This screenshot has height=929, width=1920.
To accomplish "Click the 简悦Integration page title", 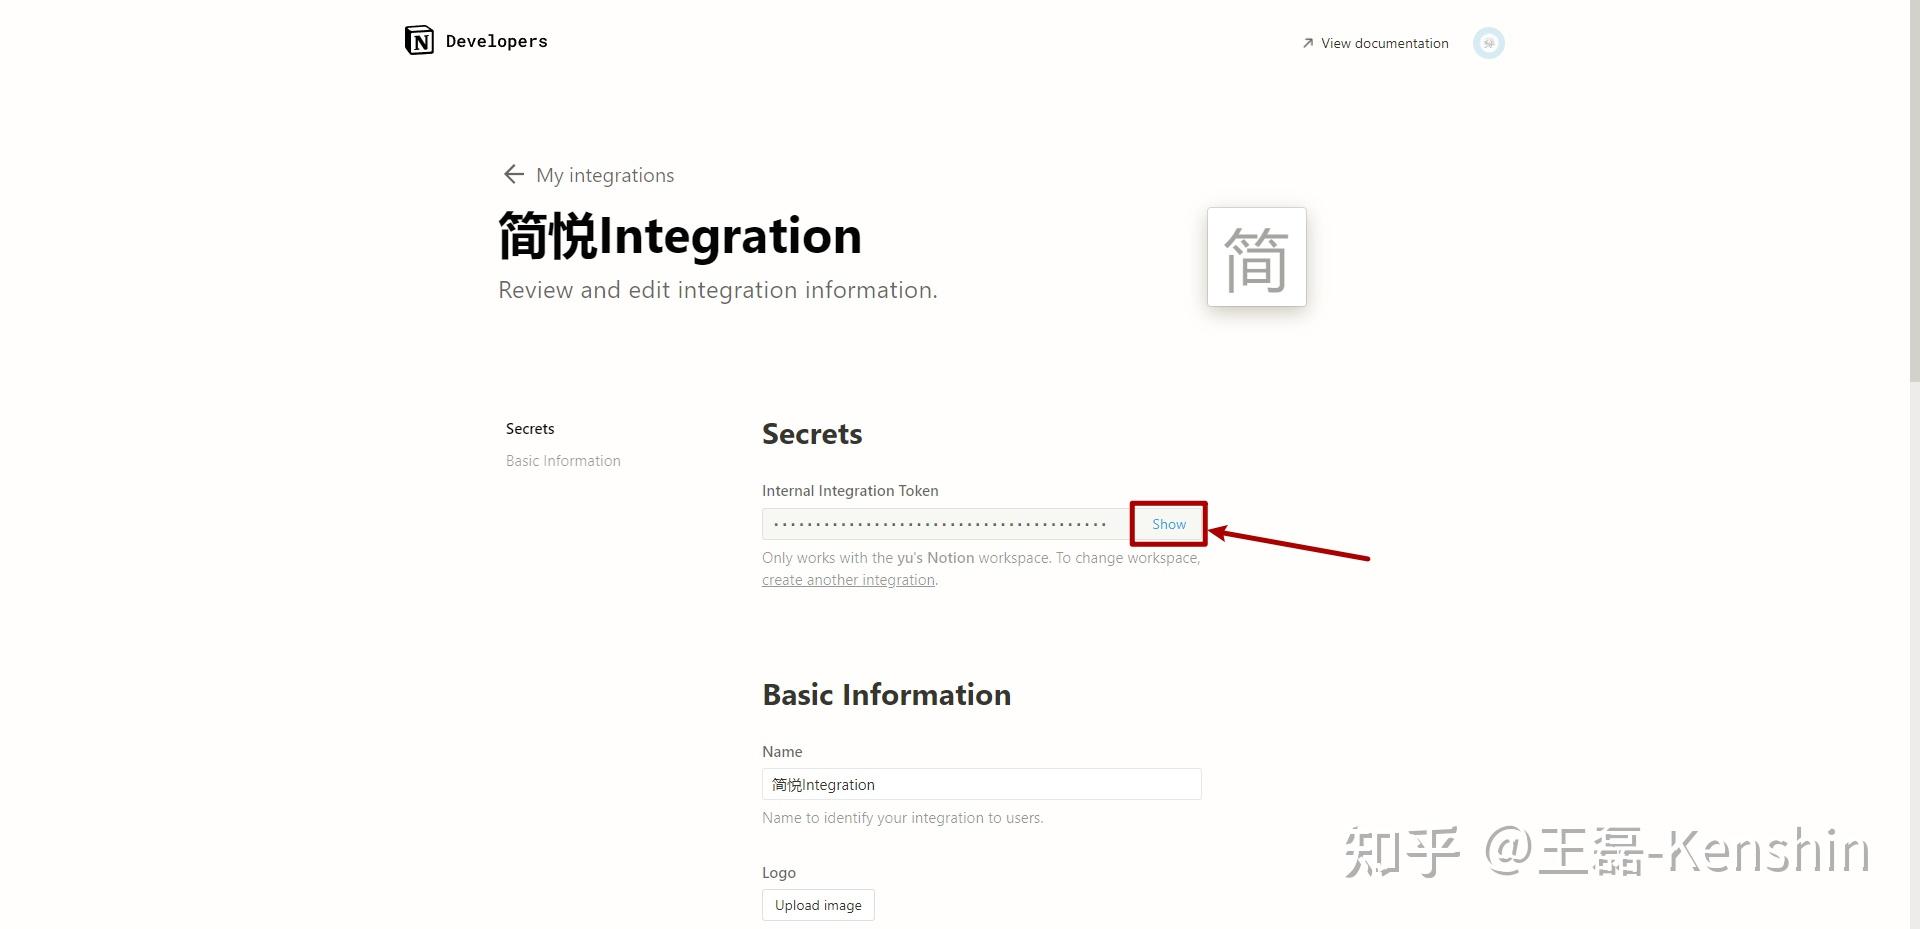I will coord(680,236).
